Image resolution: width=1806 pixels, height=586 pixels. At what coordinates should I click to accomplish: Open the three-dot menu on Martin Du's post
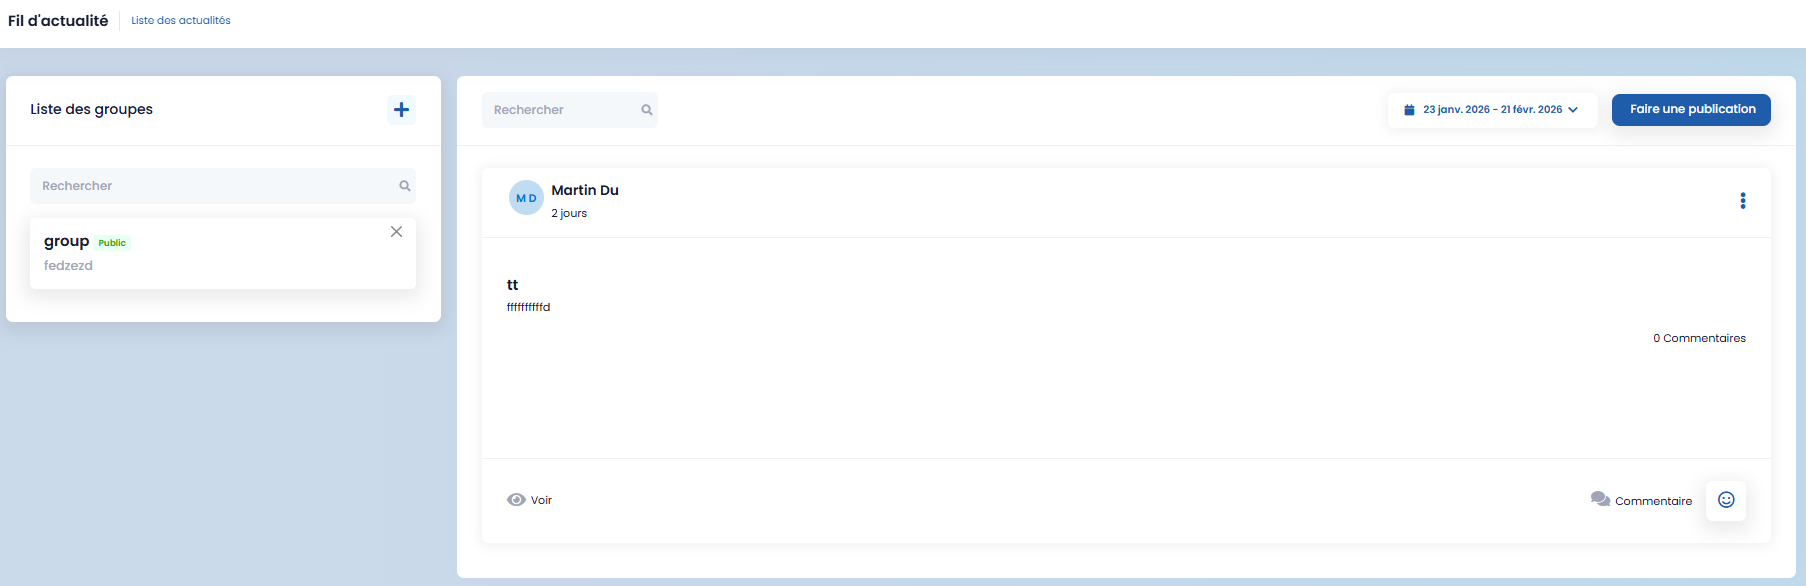1742,201
